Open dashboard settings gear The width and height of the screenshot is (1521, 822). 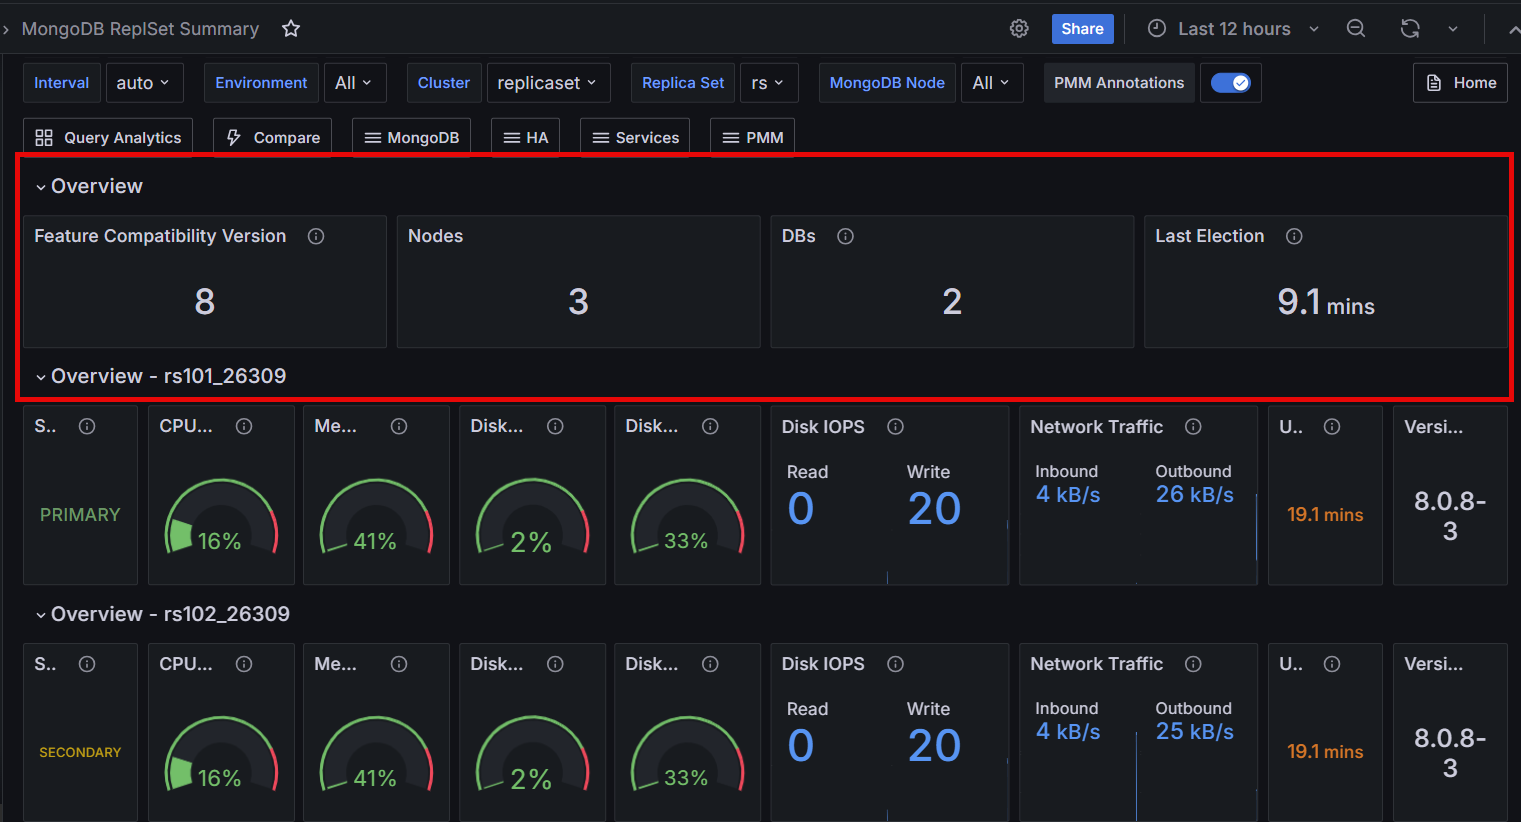pyautogui.click(x=1019, y=29)
